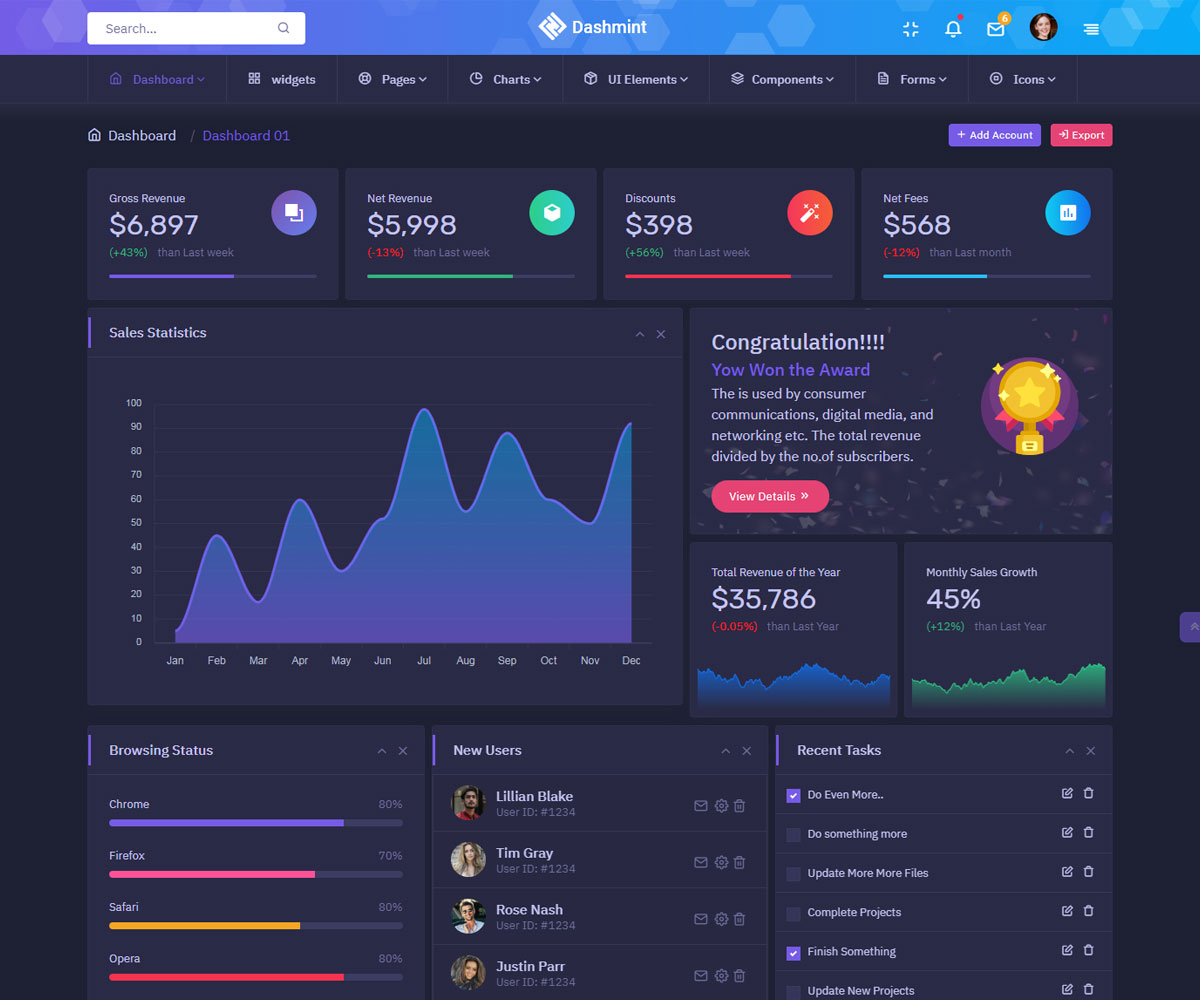Go to the widgets menu item
This screenshot has height=1000, width=1200.
(282, 79)
